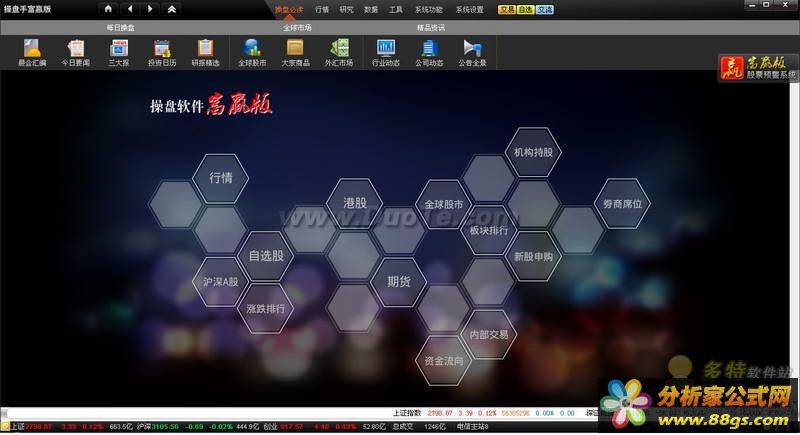This screenshot has width=800, height=435.
Task: Open the 涨跌排行 hexagon tile
Action: coord(266,309)
